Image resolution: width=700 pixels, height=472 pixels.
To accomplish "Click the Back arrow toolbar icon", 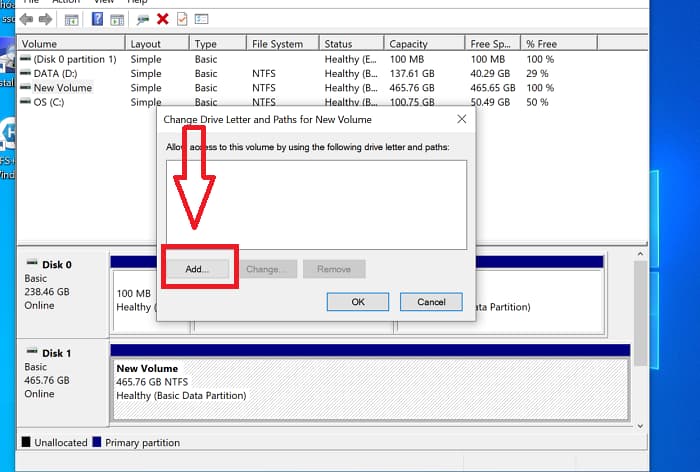I will pyautogui.click(x=25, y=19).
